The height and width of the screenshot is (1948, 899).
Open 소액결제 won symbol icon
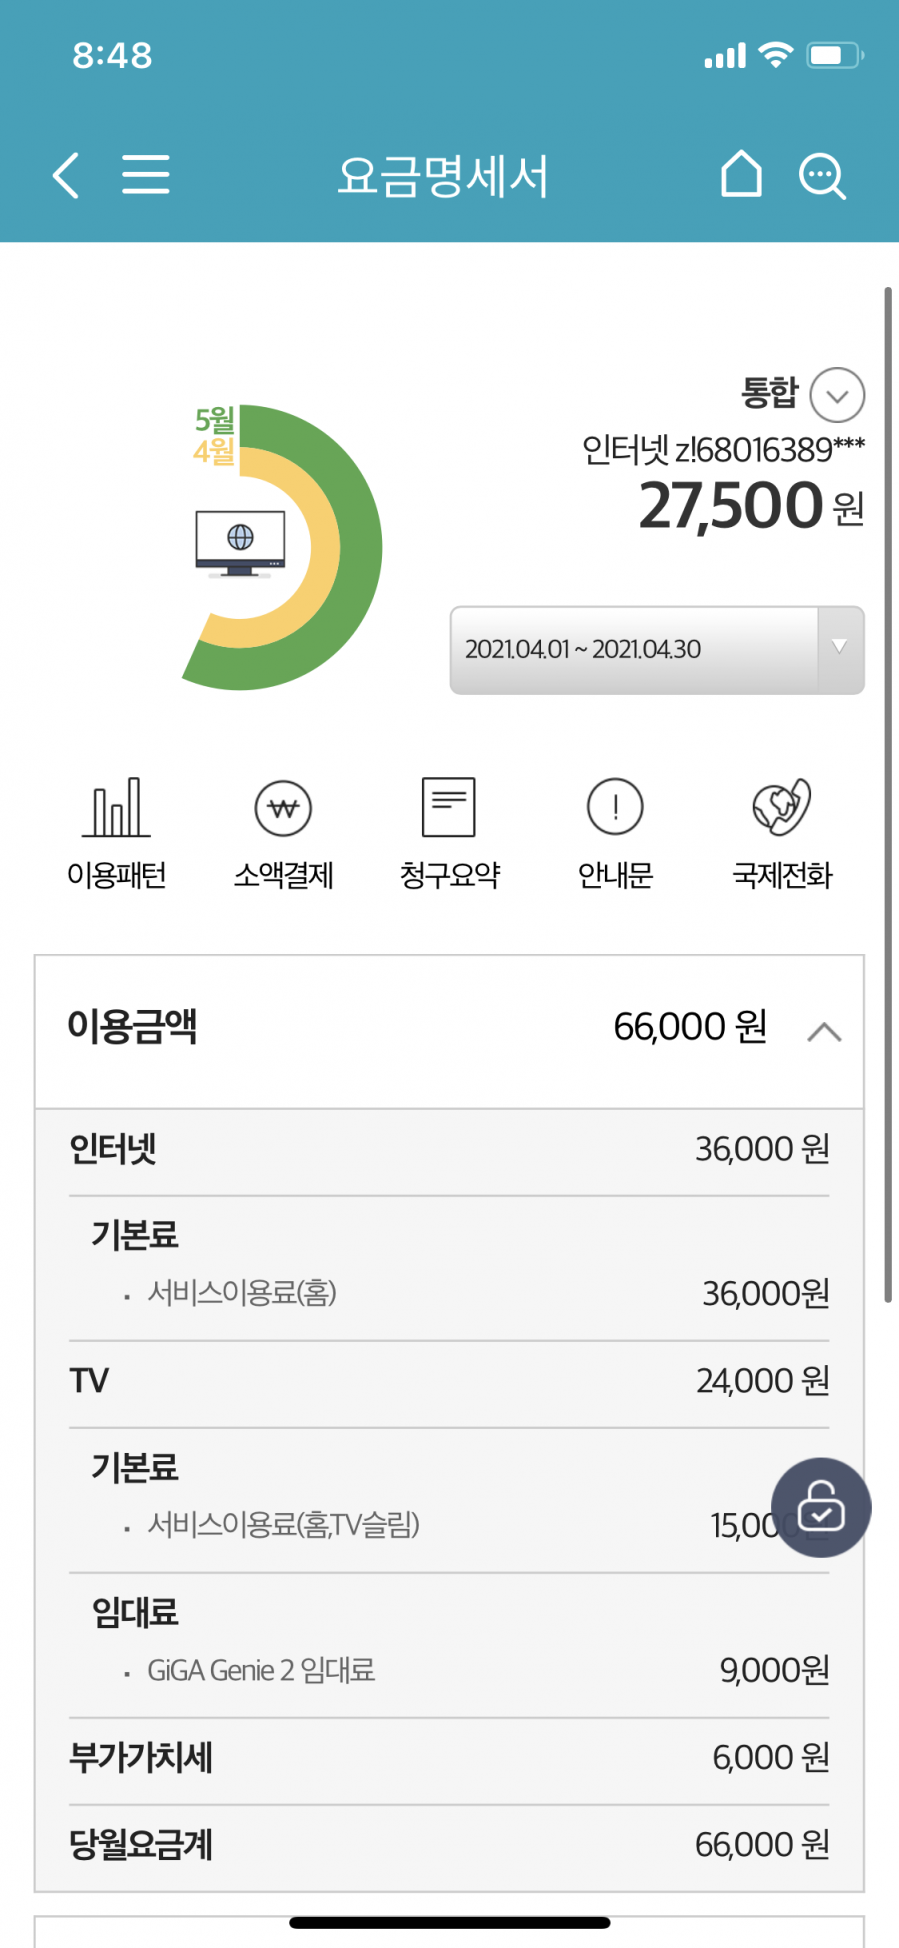(x=283, y=808)
